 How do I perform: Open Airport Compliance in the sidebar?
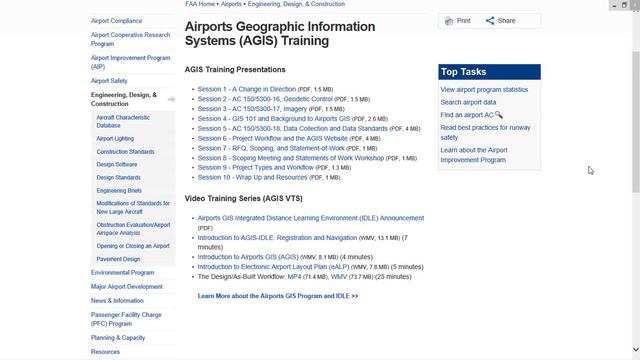116,21
